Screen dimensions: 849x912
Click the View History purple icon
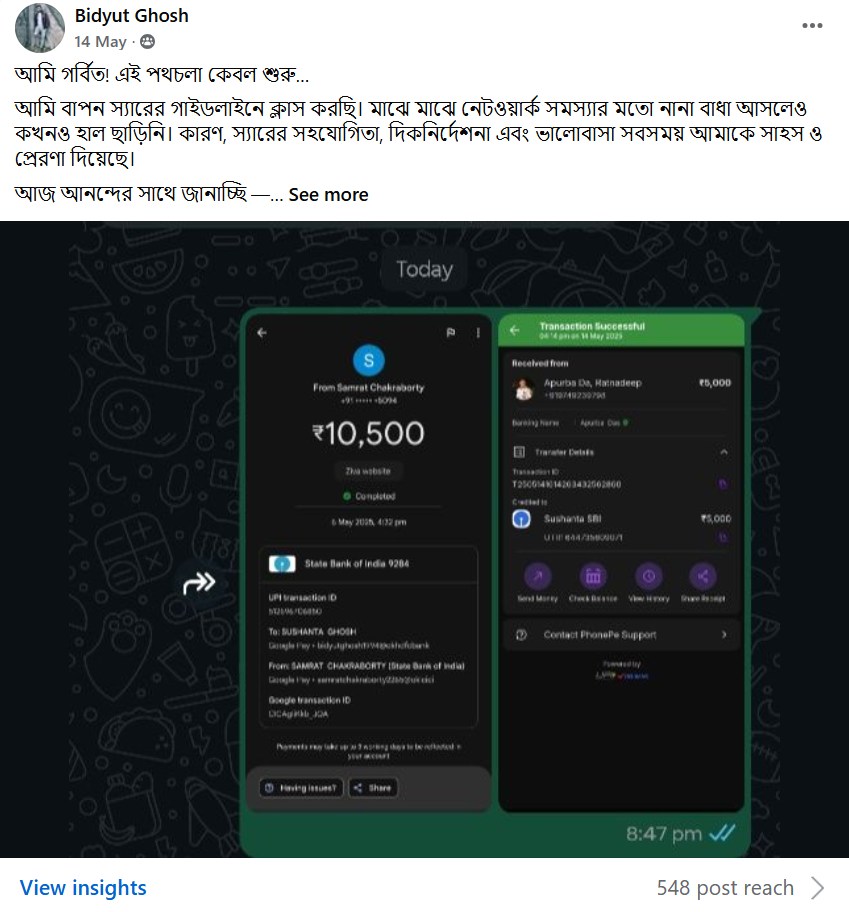tap(648, 576)
